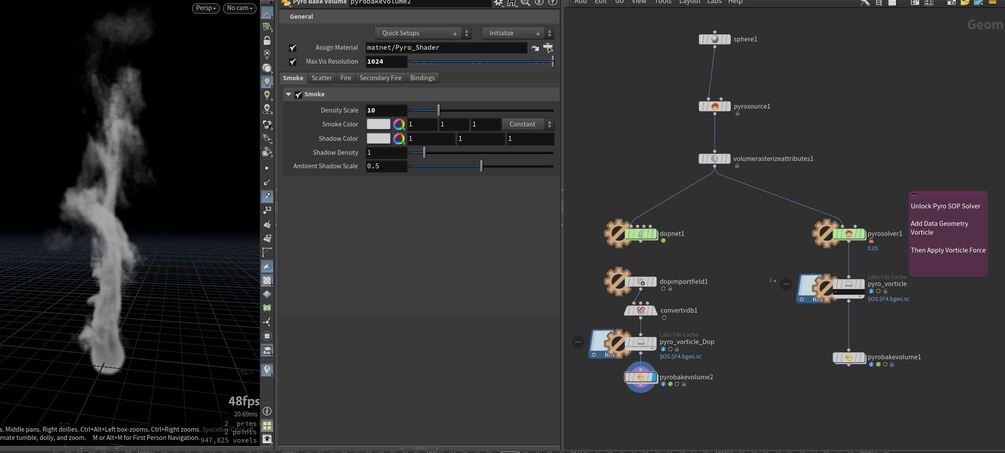The width and height of the screenshot is (1005, 453).
Task: Toggle the green flag on dopnet1
Action: 663,241
